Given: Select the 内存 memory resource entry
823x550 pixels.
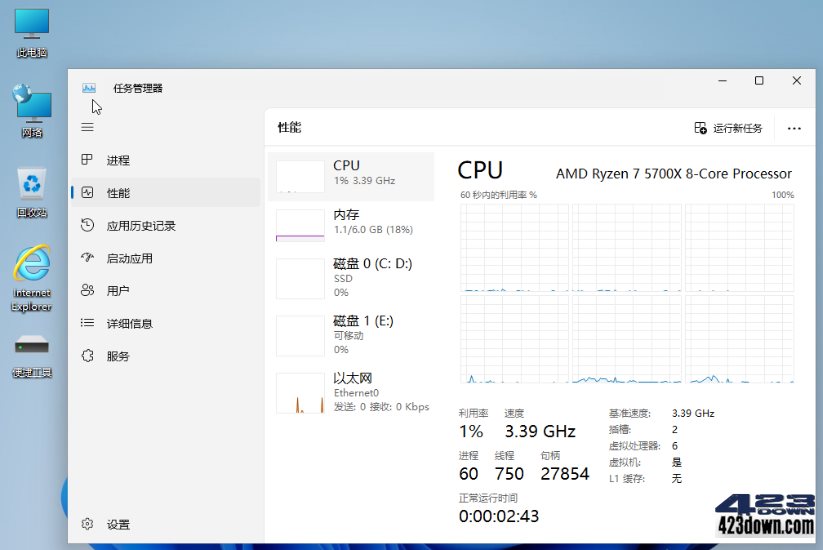Looking at the screenshot, I should [351, 225].
